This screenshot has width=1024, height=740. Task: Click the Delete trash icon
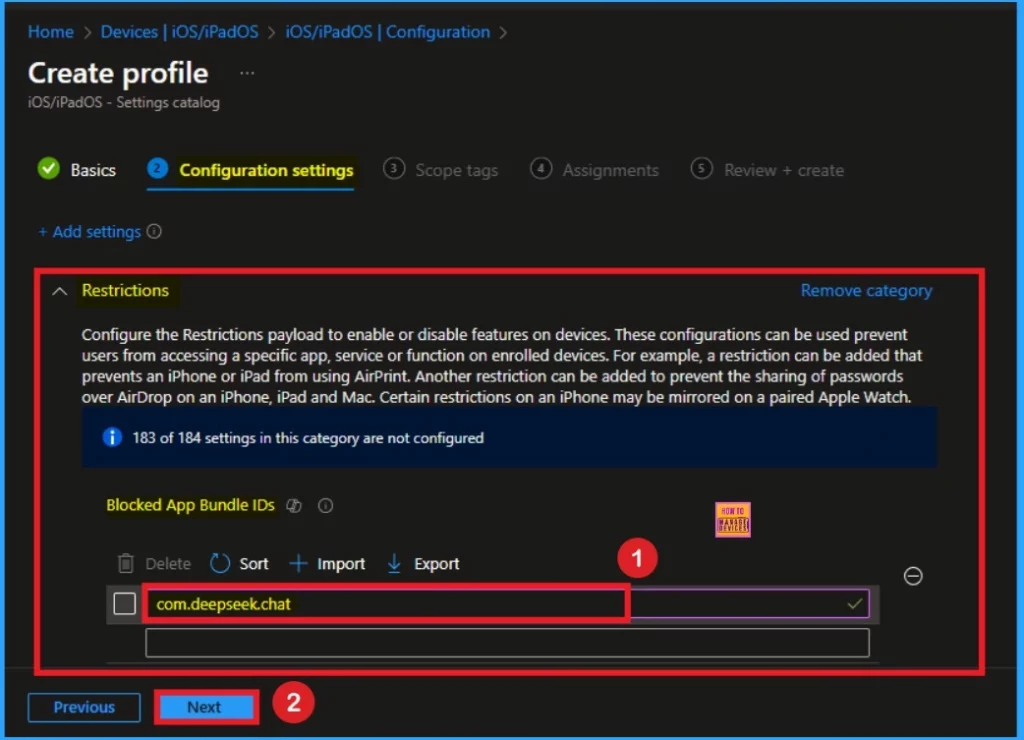125,563
